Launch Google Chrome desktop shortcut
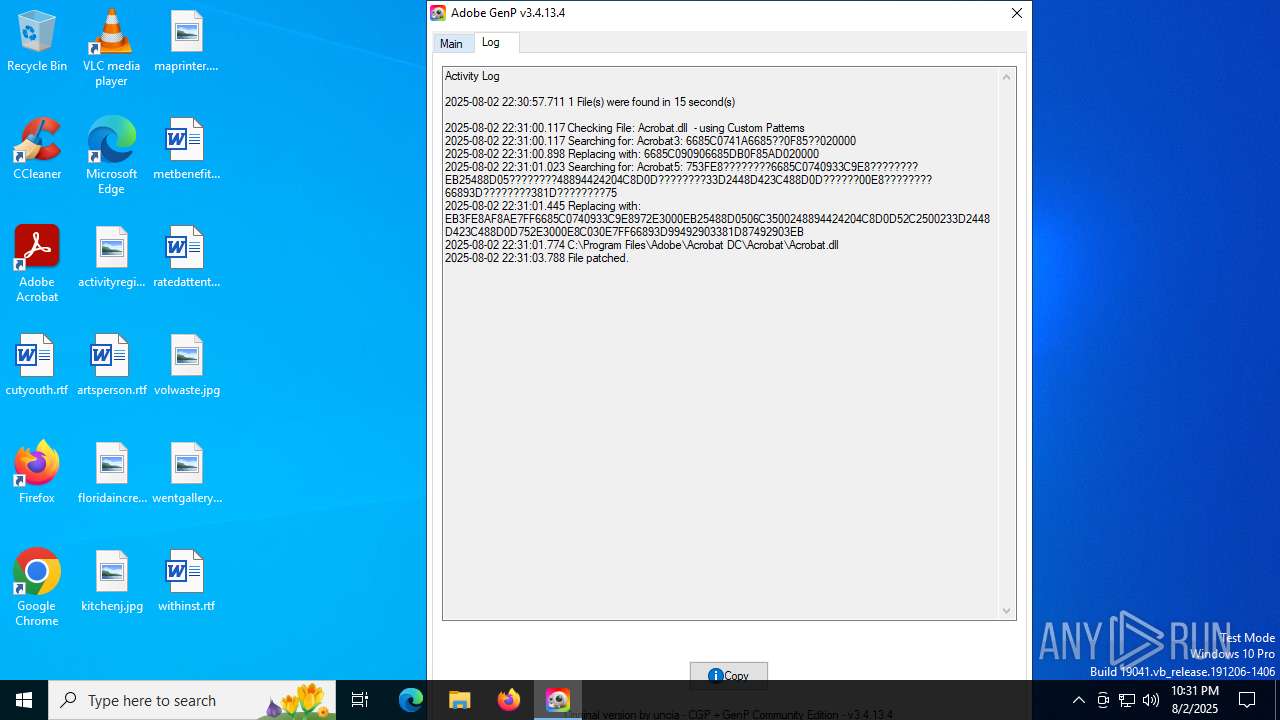The width and height of the screenshot is (1280, 720). tap(37, 588)
